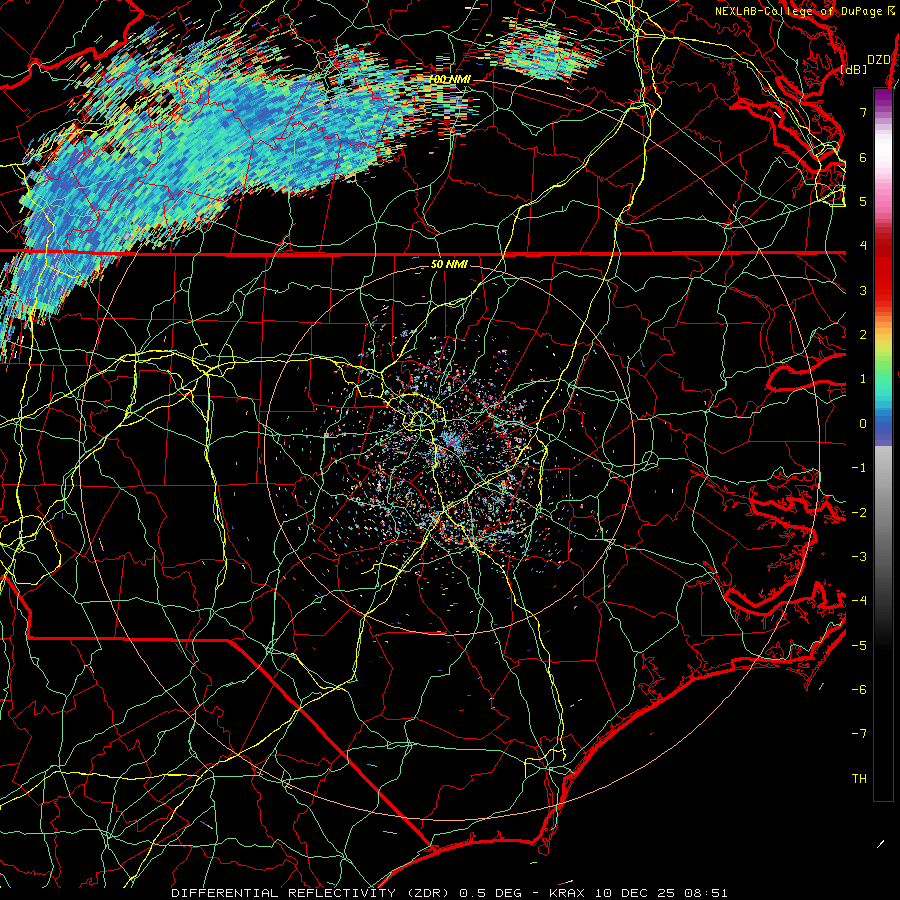Click the 08:51 timestamp
Screen dimensions: 900x900
pyautogui.click(x=708, y=893)
